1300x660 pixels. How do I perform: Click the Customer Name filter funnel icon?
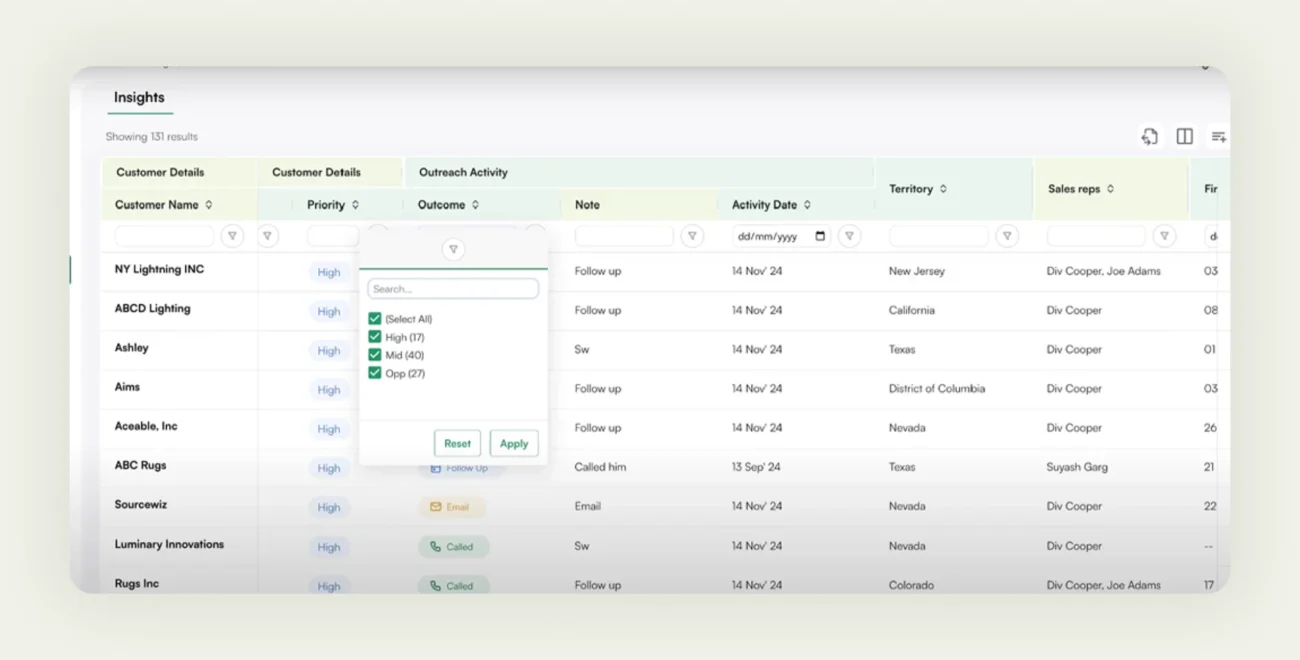coord(232,236)
